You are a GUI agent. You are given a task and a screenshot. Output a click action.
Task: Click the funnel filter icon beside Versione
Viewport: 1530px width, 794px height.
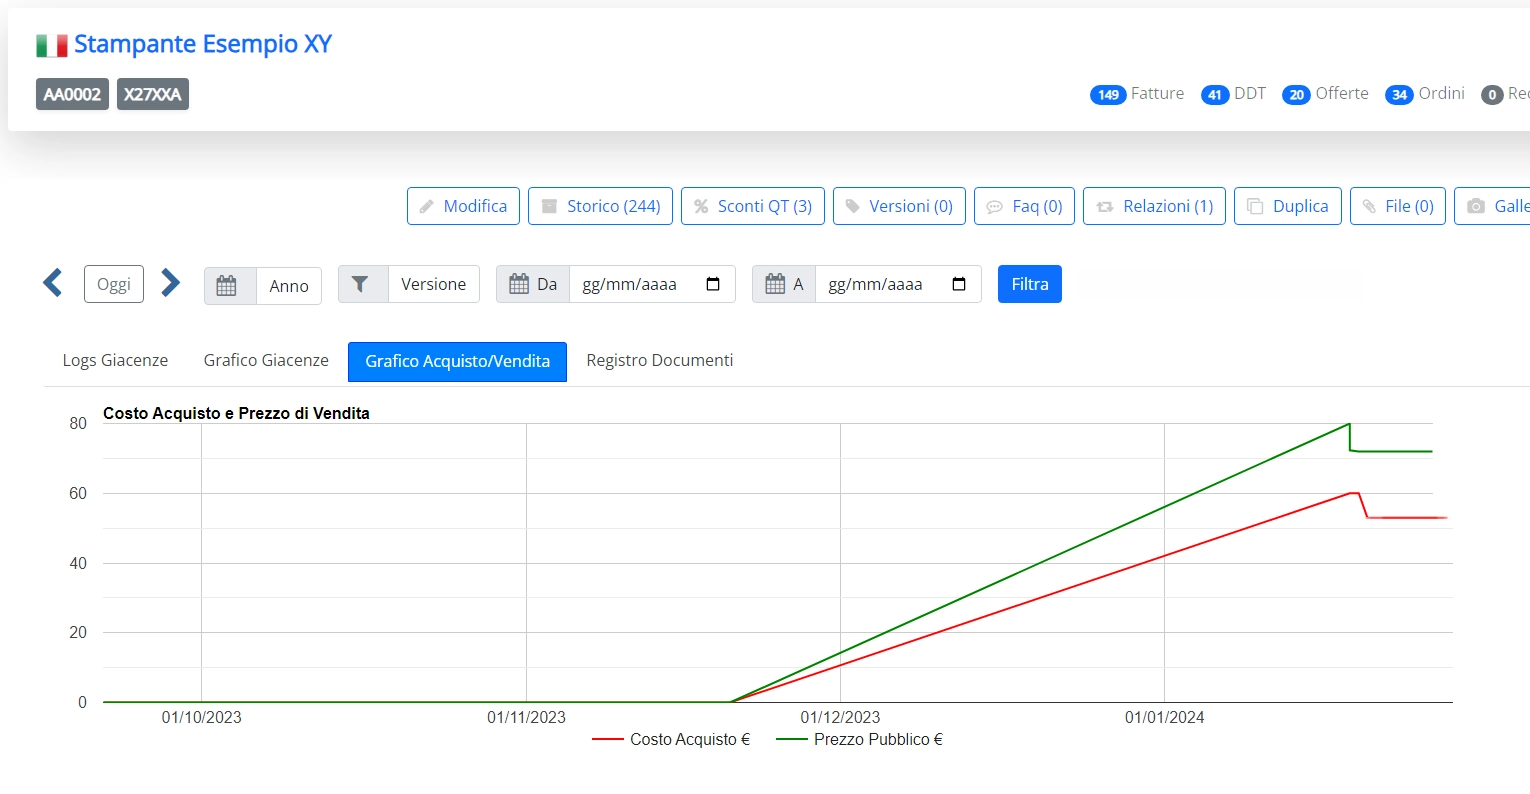pos(361,284)
